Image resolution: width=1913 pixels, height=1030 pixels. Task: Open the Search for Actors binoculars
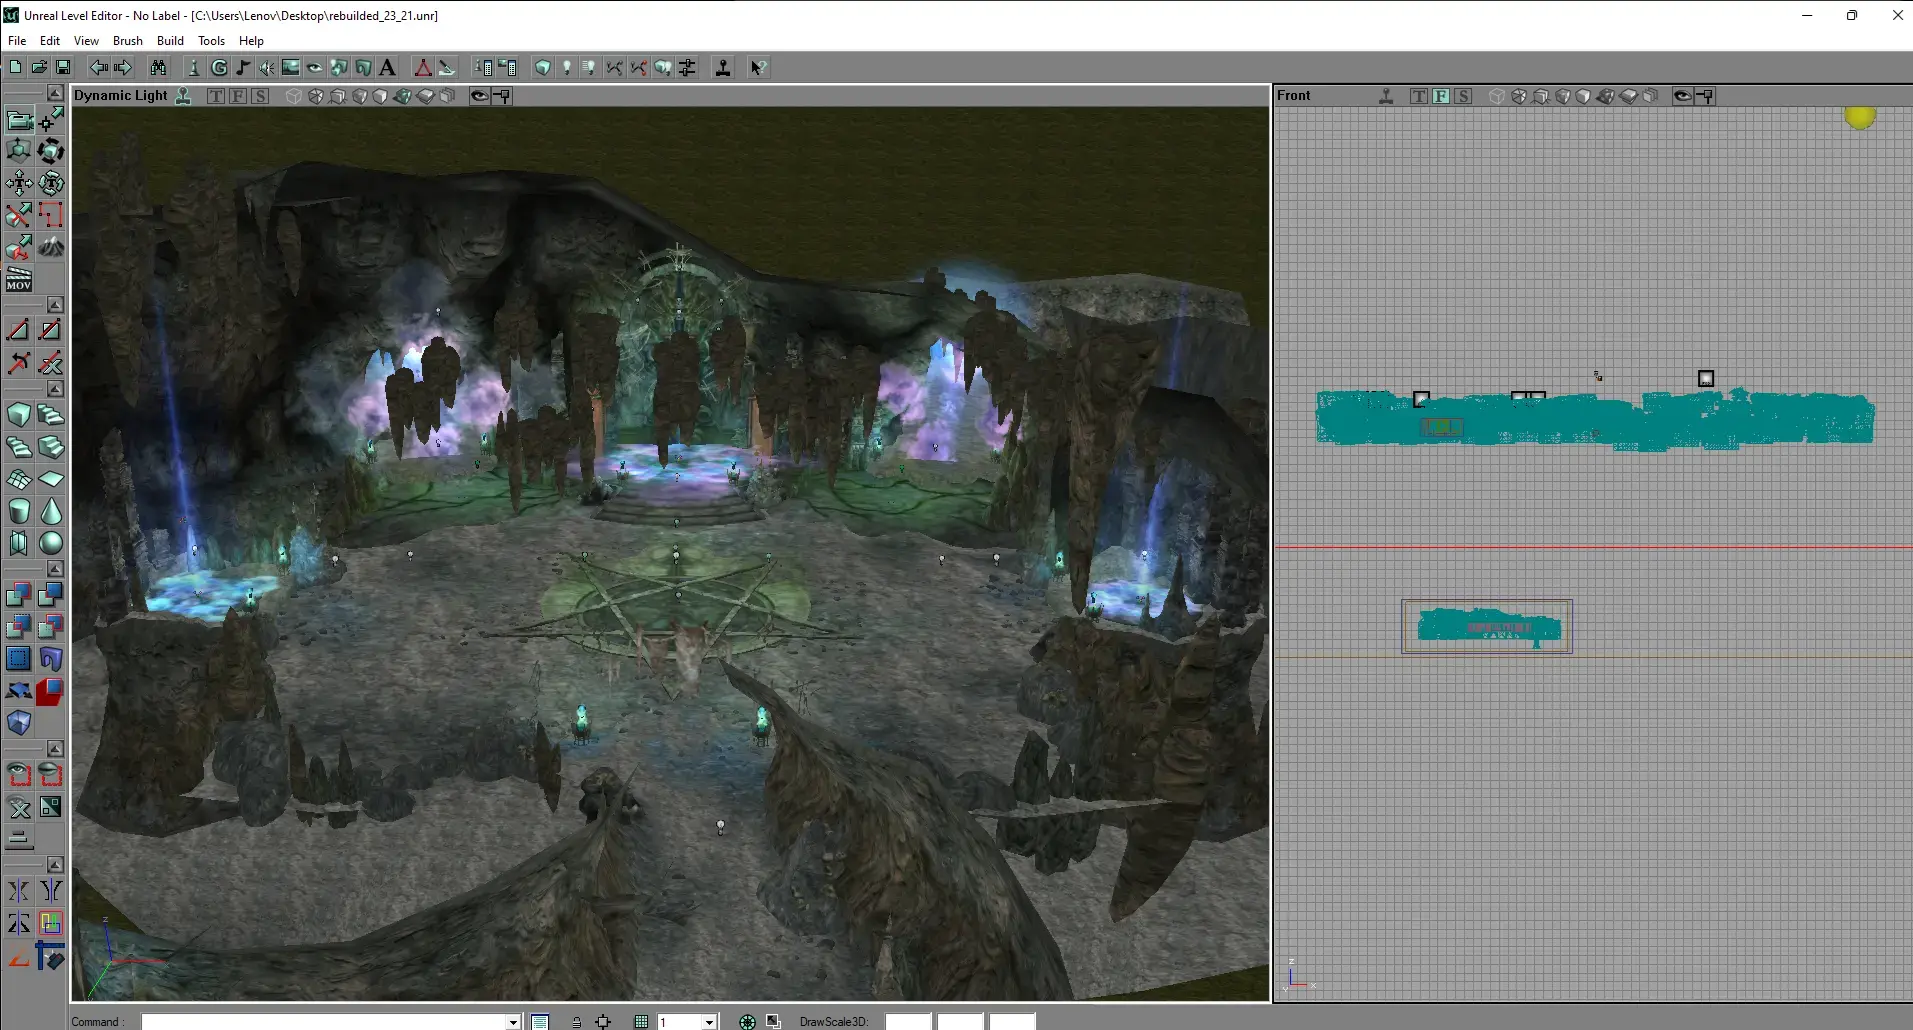[x=158, y=68]
